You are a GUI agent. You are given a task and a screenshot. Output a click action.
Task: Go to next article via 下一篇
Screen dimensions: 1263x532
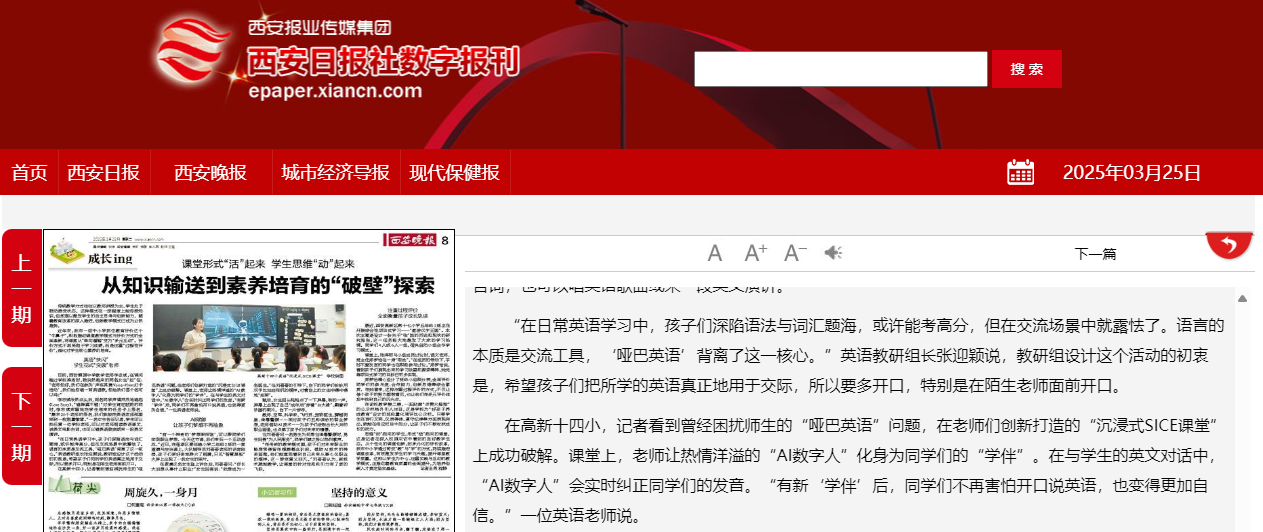(x=1095, y=254)
